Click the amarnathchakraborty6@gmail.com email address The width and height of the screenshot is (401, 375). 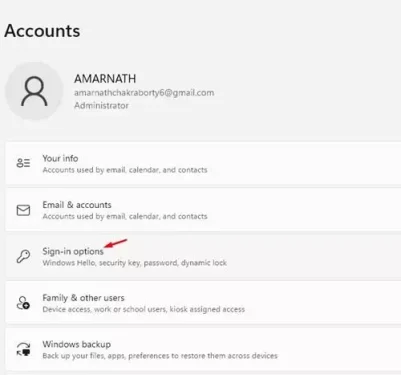(144, 93)
